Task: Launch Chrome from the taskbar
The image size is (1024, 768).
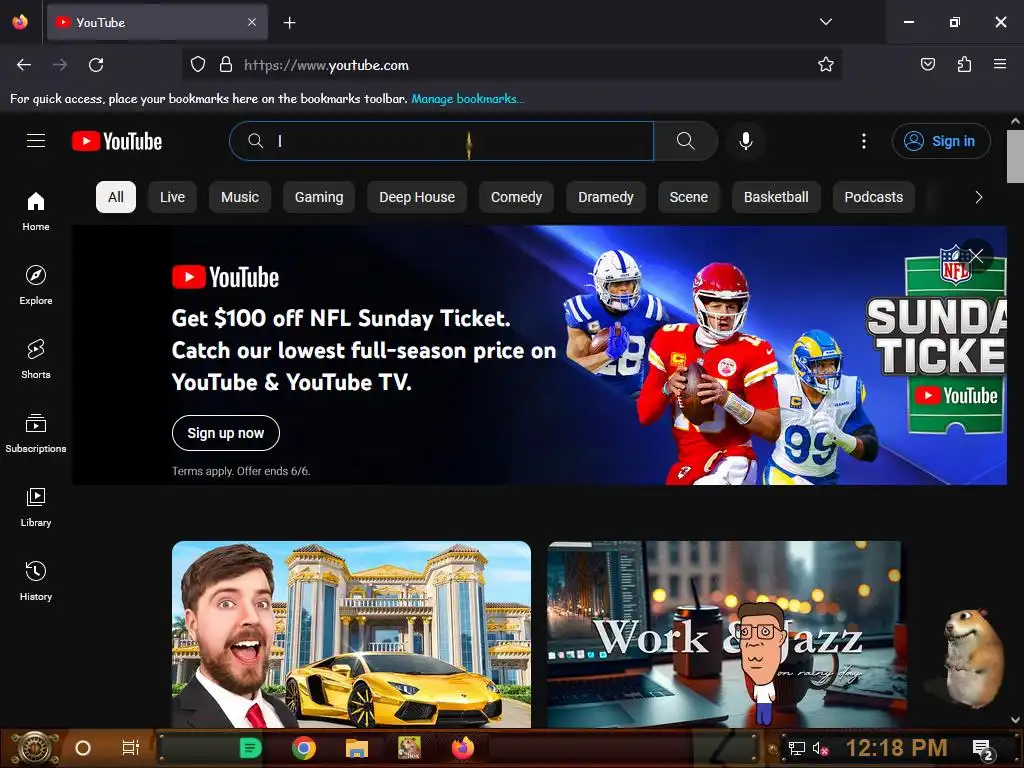Action: point(304,748)
